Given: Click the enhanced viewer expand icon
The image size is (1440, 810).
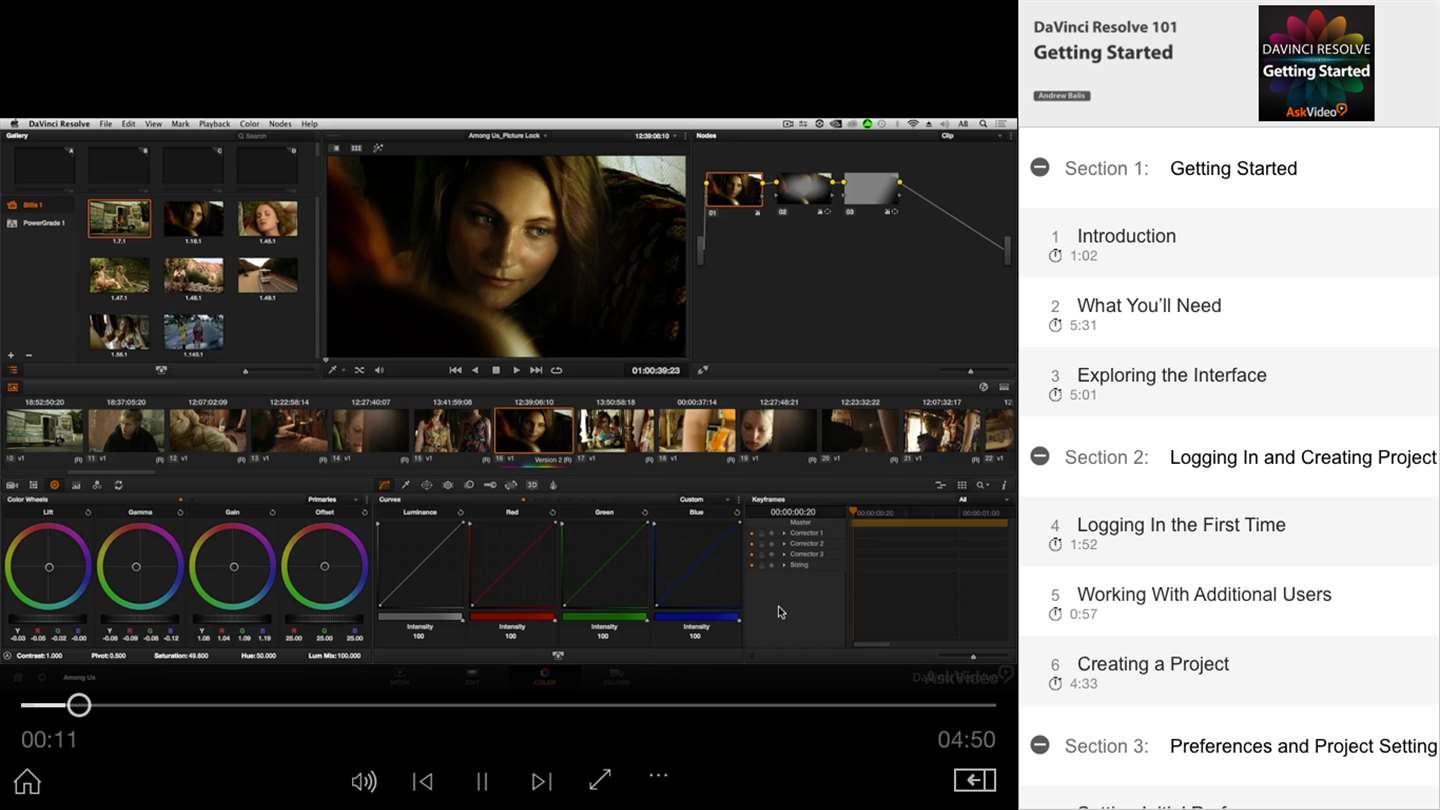Looking at the screenshot, I should point(703,370).
